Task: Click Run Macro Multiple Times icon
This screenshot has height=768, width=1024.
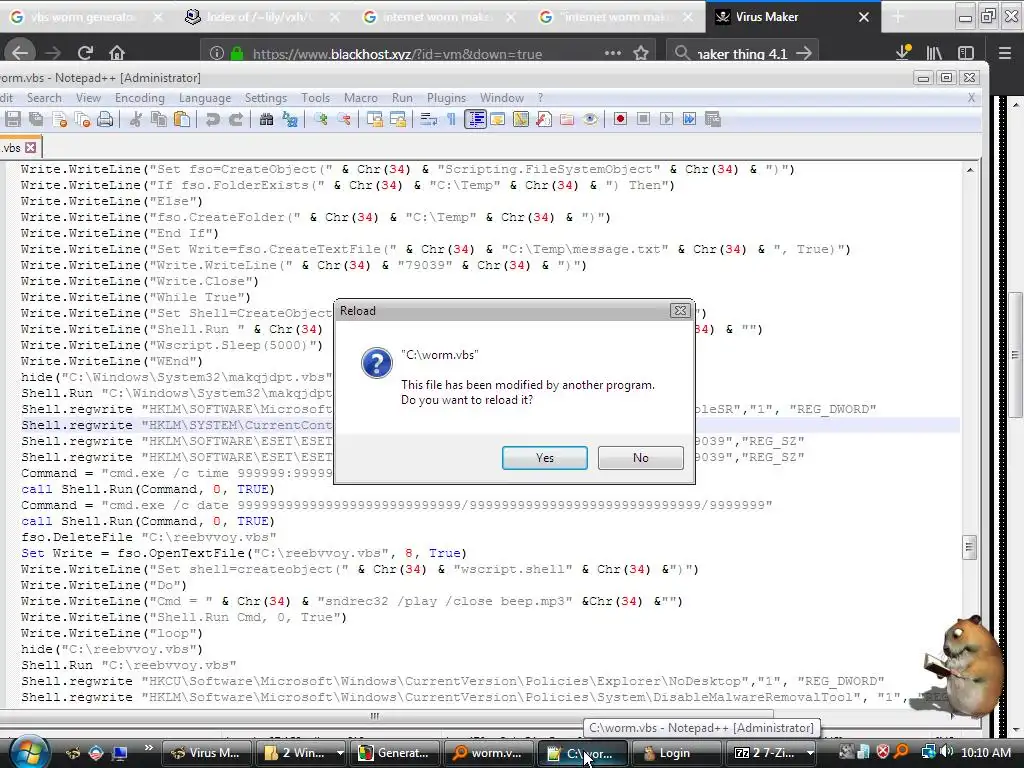Action: (690, 119)
